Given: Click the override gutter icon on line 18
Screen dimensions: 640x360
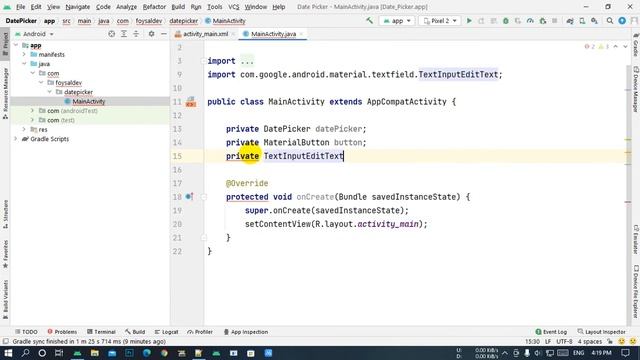Looking at the screenshot, I should (189, 197).
